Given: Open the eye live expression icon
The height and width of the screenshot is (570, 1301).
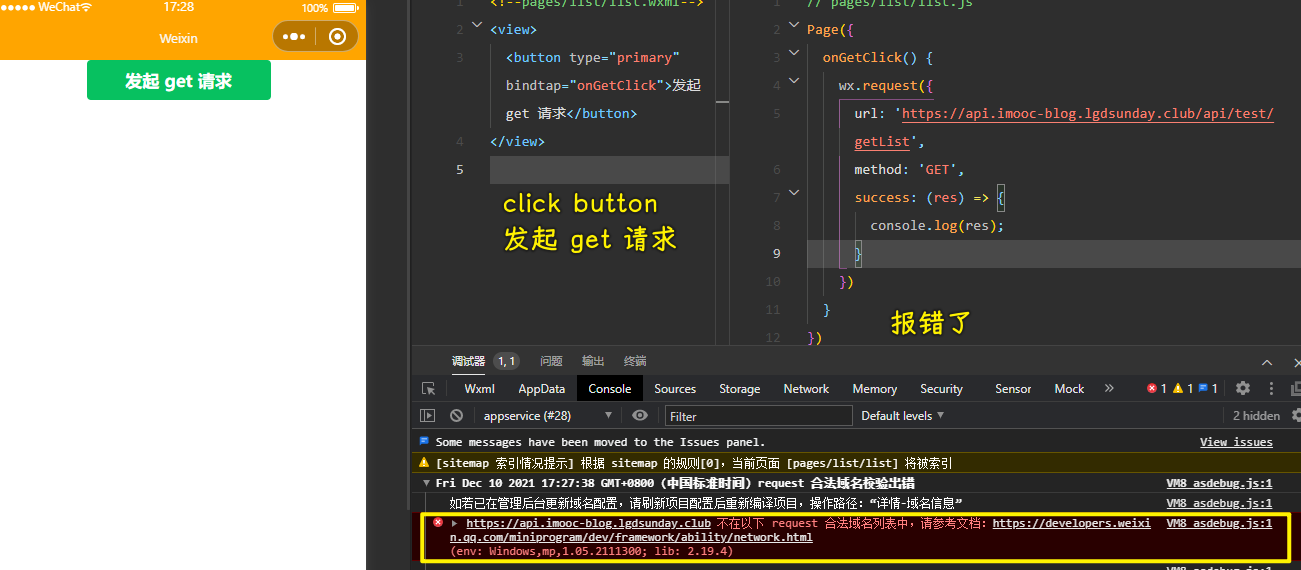Looking at the screenshot, I should click(x=640, y=415).
